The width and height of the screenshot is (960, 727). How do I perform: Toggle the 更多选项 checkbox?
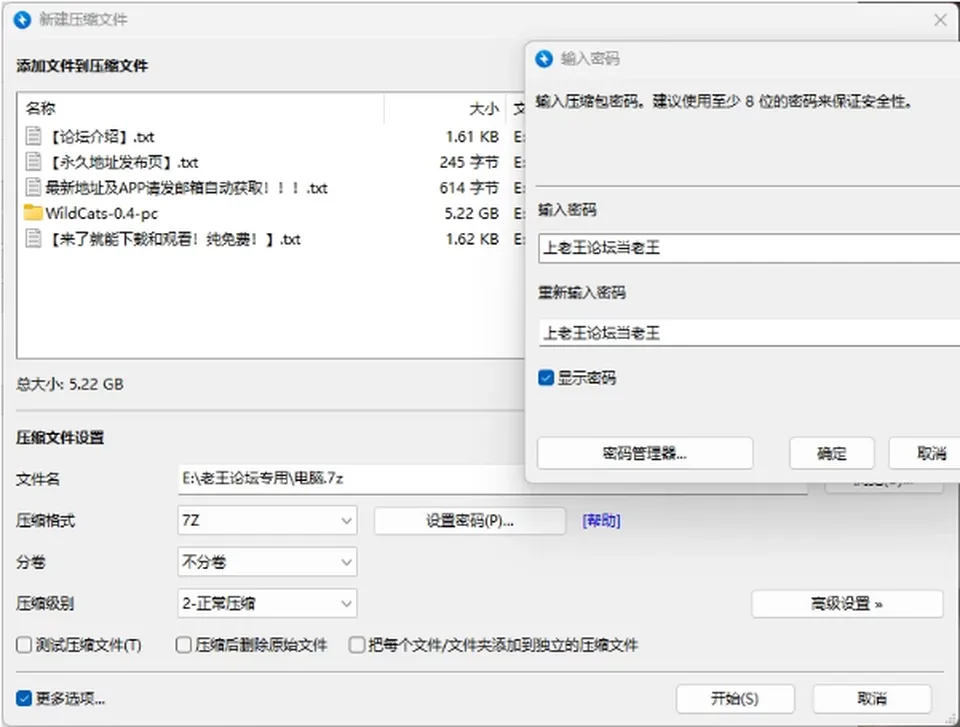[24, 698]
